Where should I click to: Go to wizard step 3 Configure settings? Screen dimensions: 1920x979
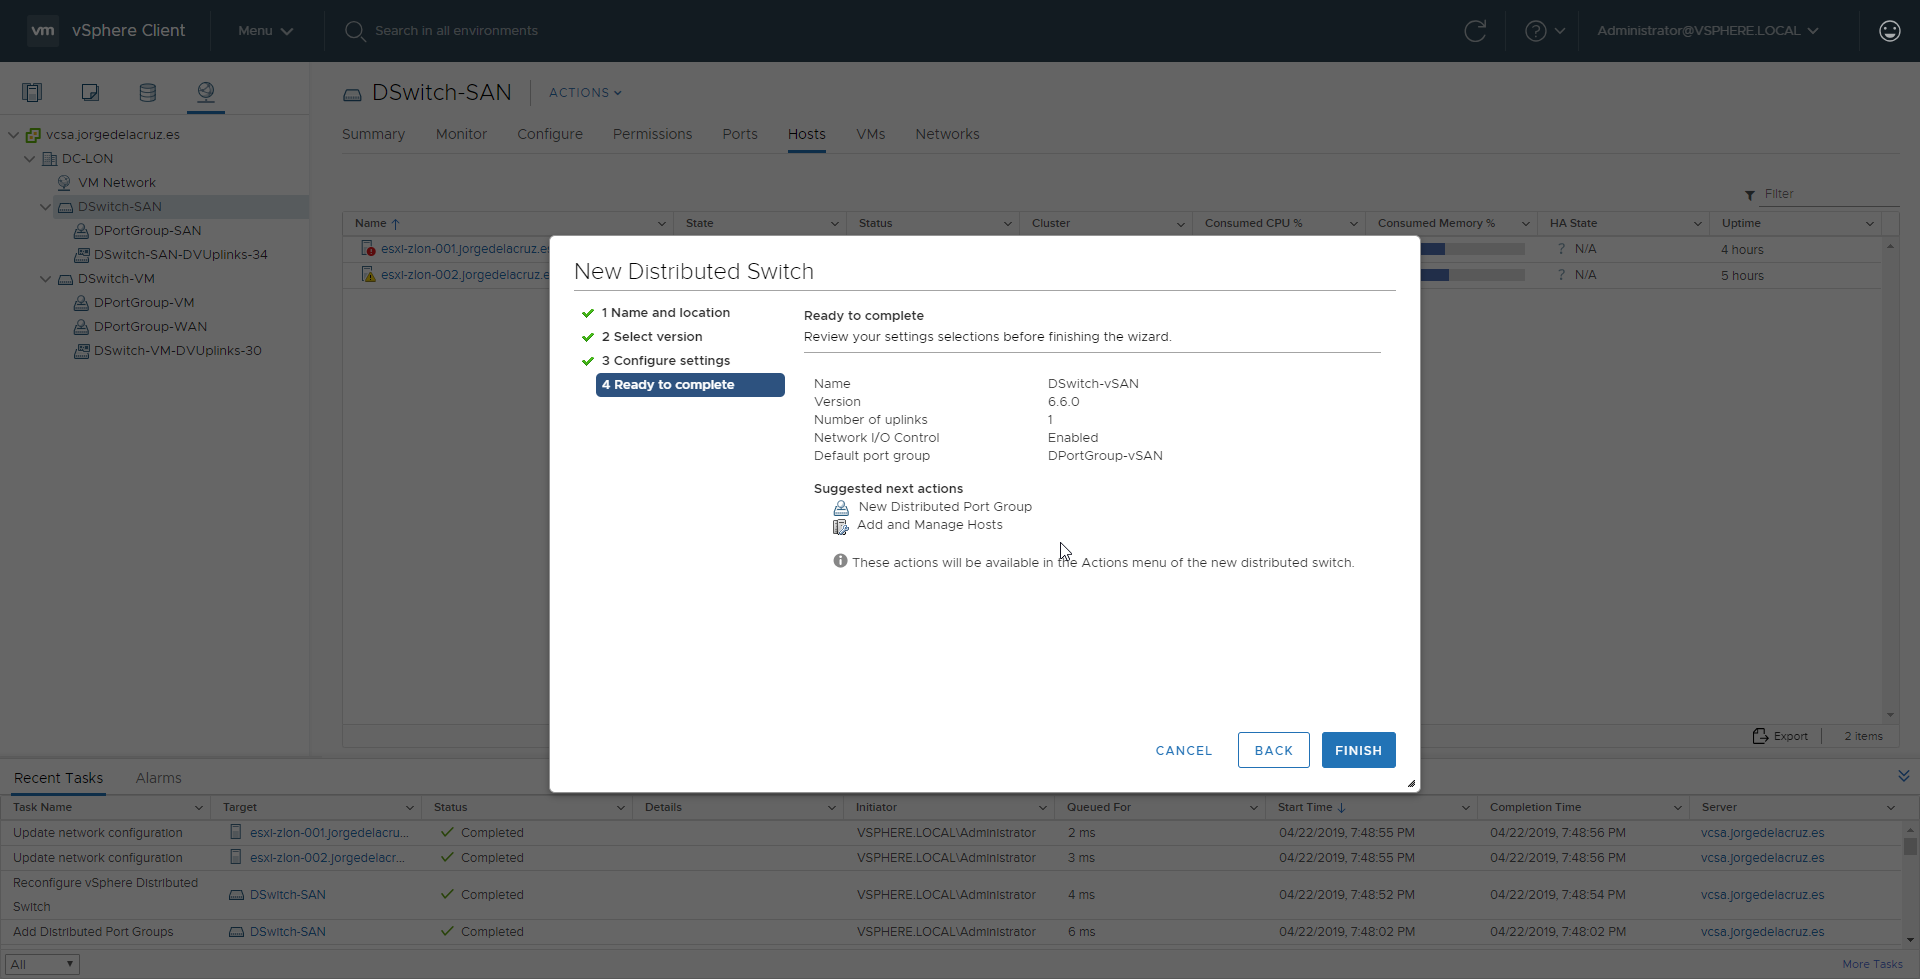(666, 361)
